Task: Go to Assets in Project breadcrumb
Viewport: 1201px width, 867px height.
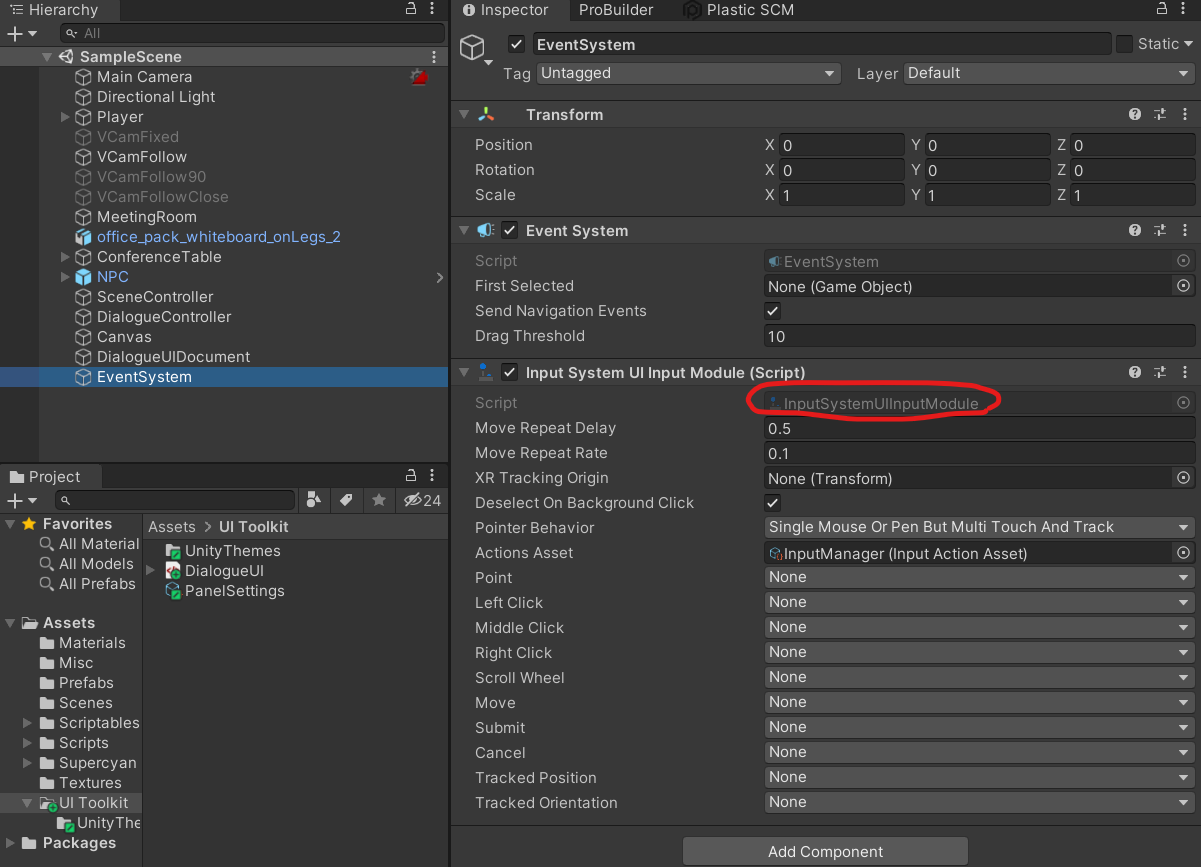Action: [x=172, y=527]
